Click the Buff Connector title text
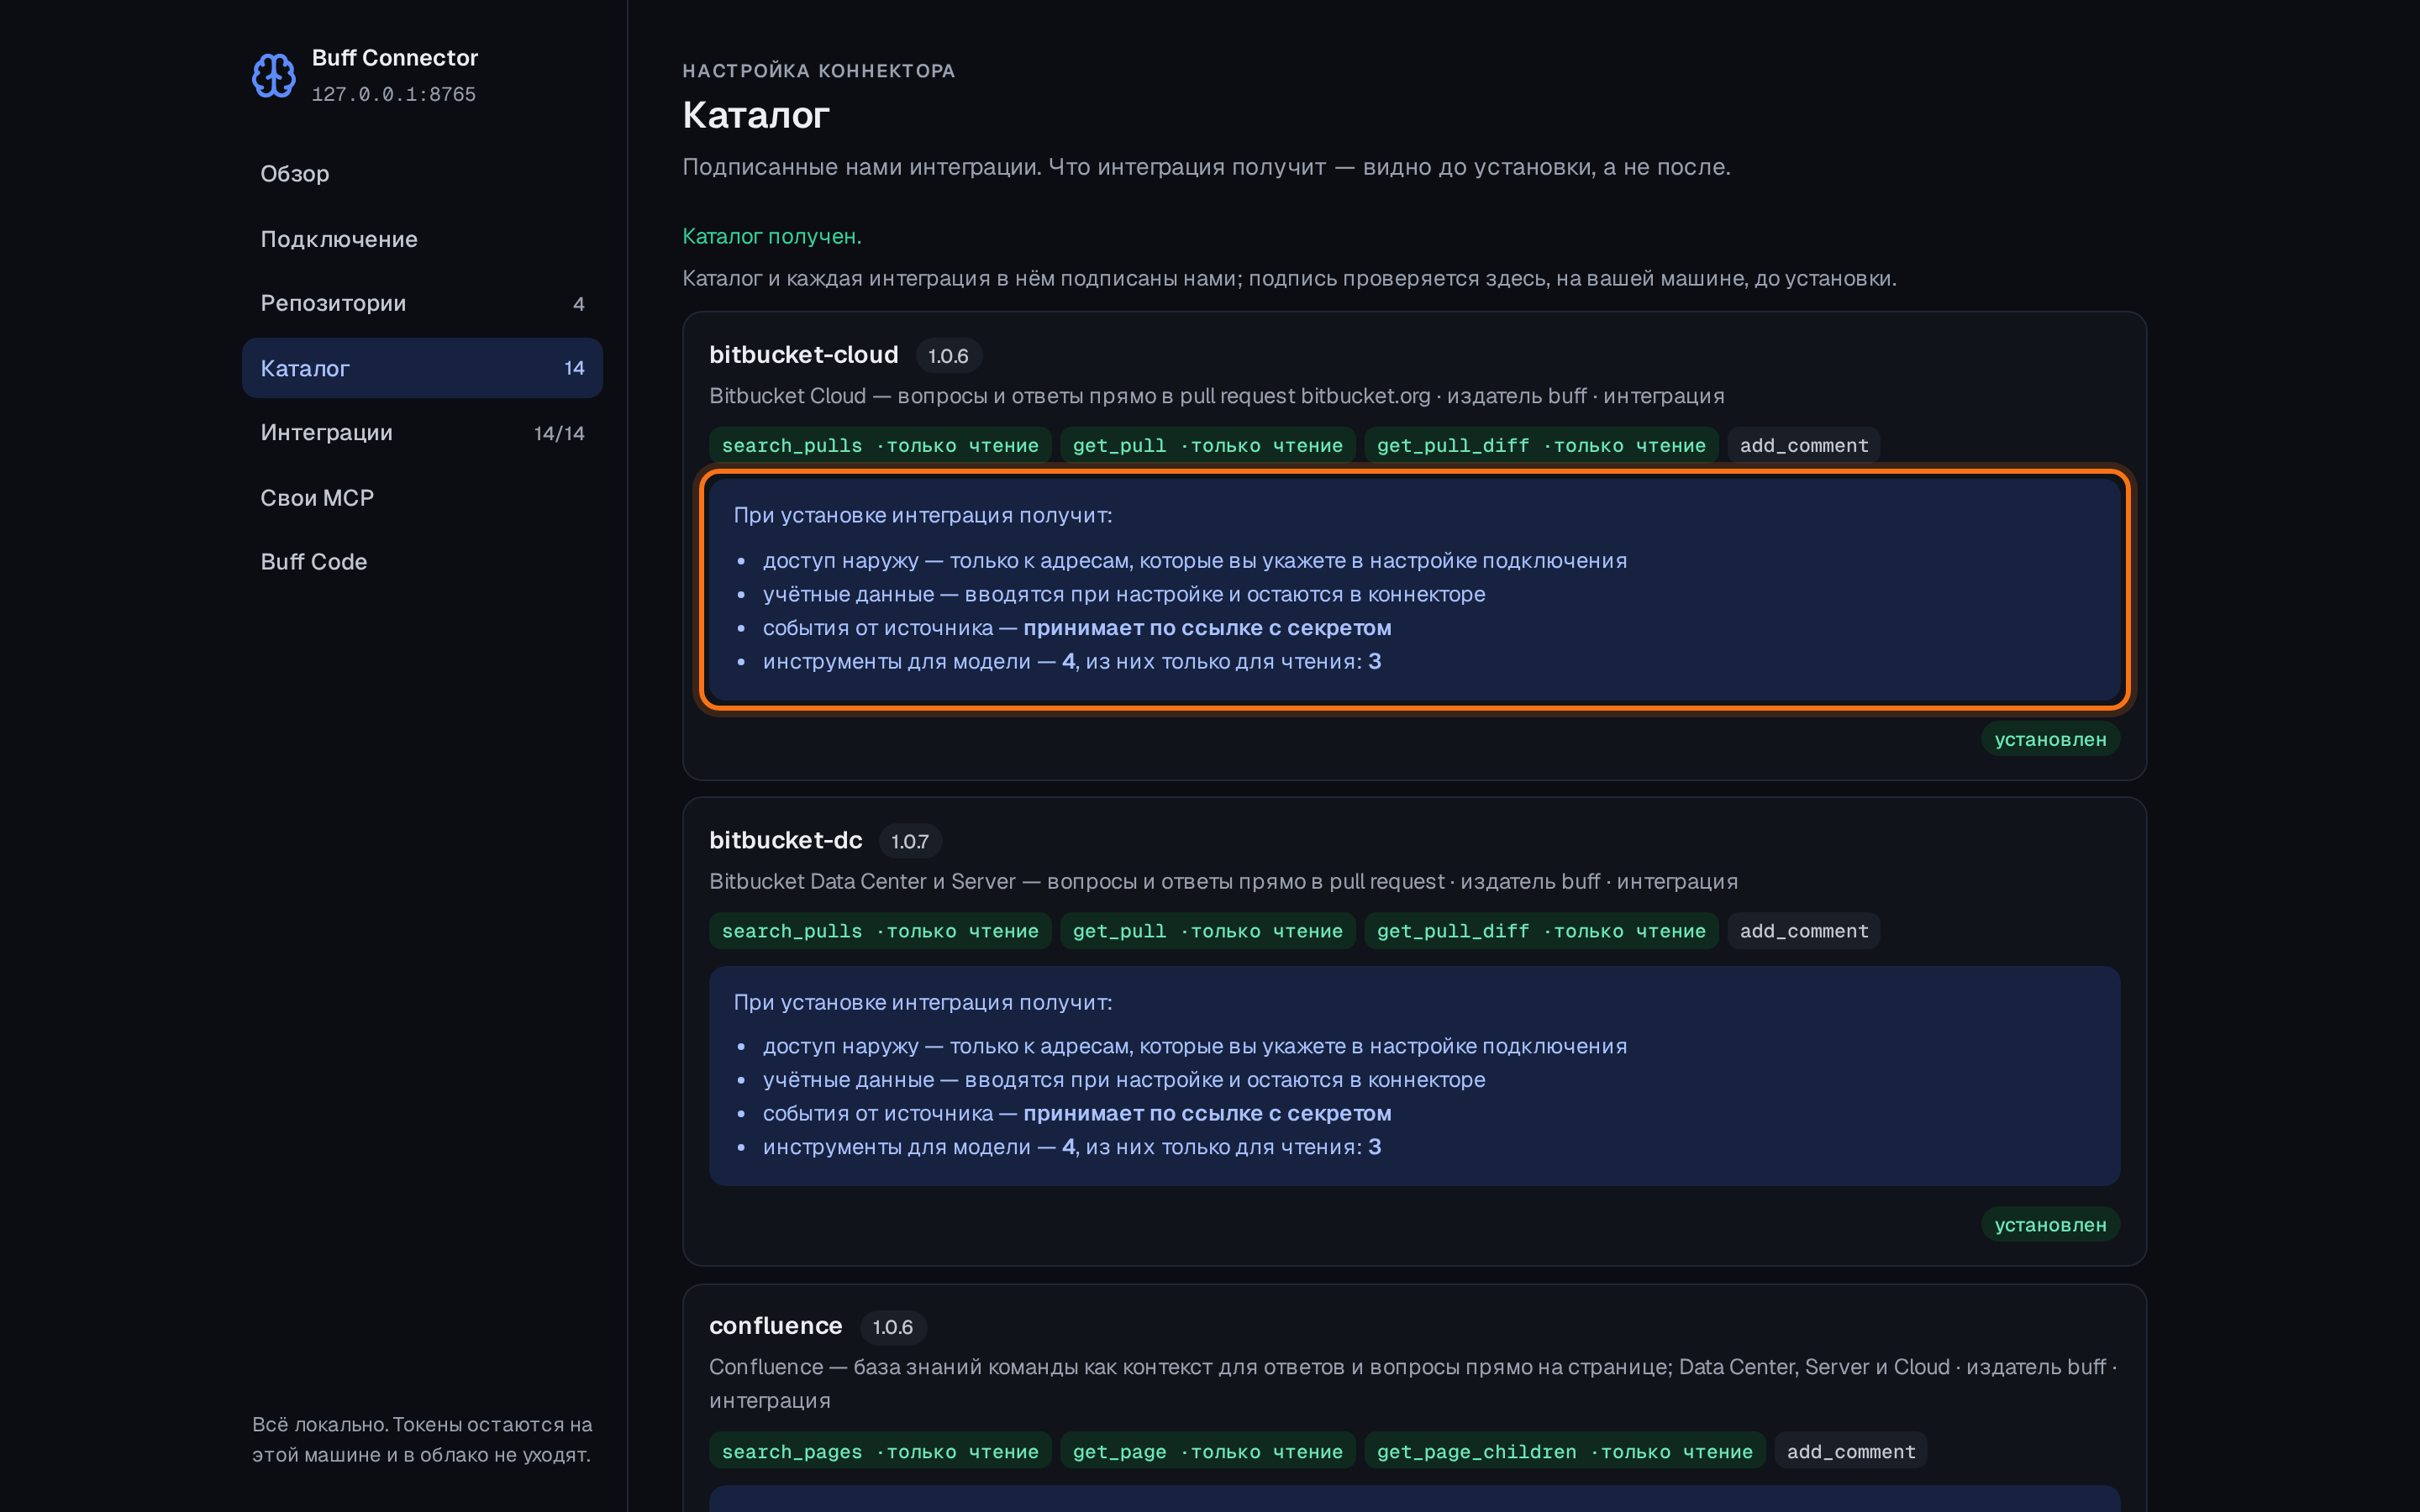Viewport: 2420px width, 1512px height. tap(395, 58)
